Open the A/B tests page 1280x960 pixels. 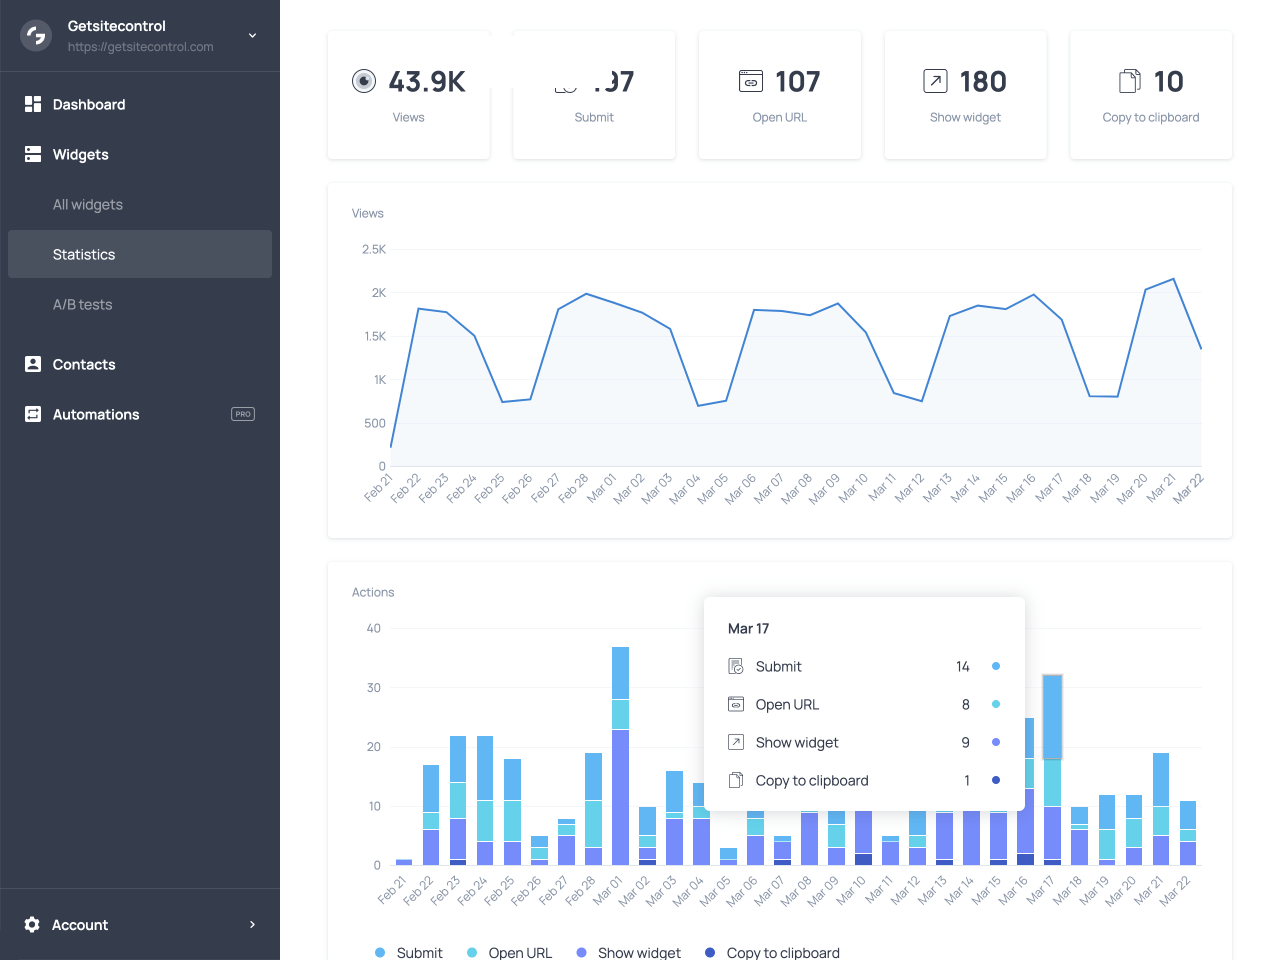(x=83, y=304)
